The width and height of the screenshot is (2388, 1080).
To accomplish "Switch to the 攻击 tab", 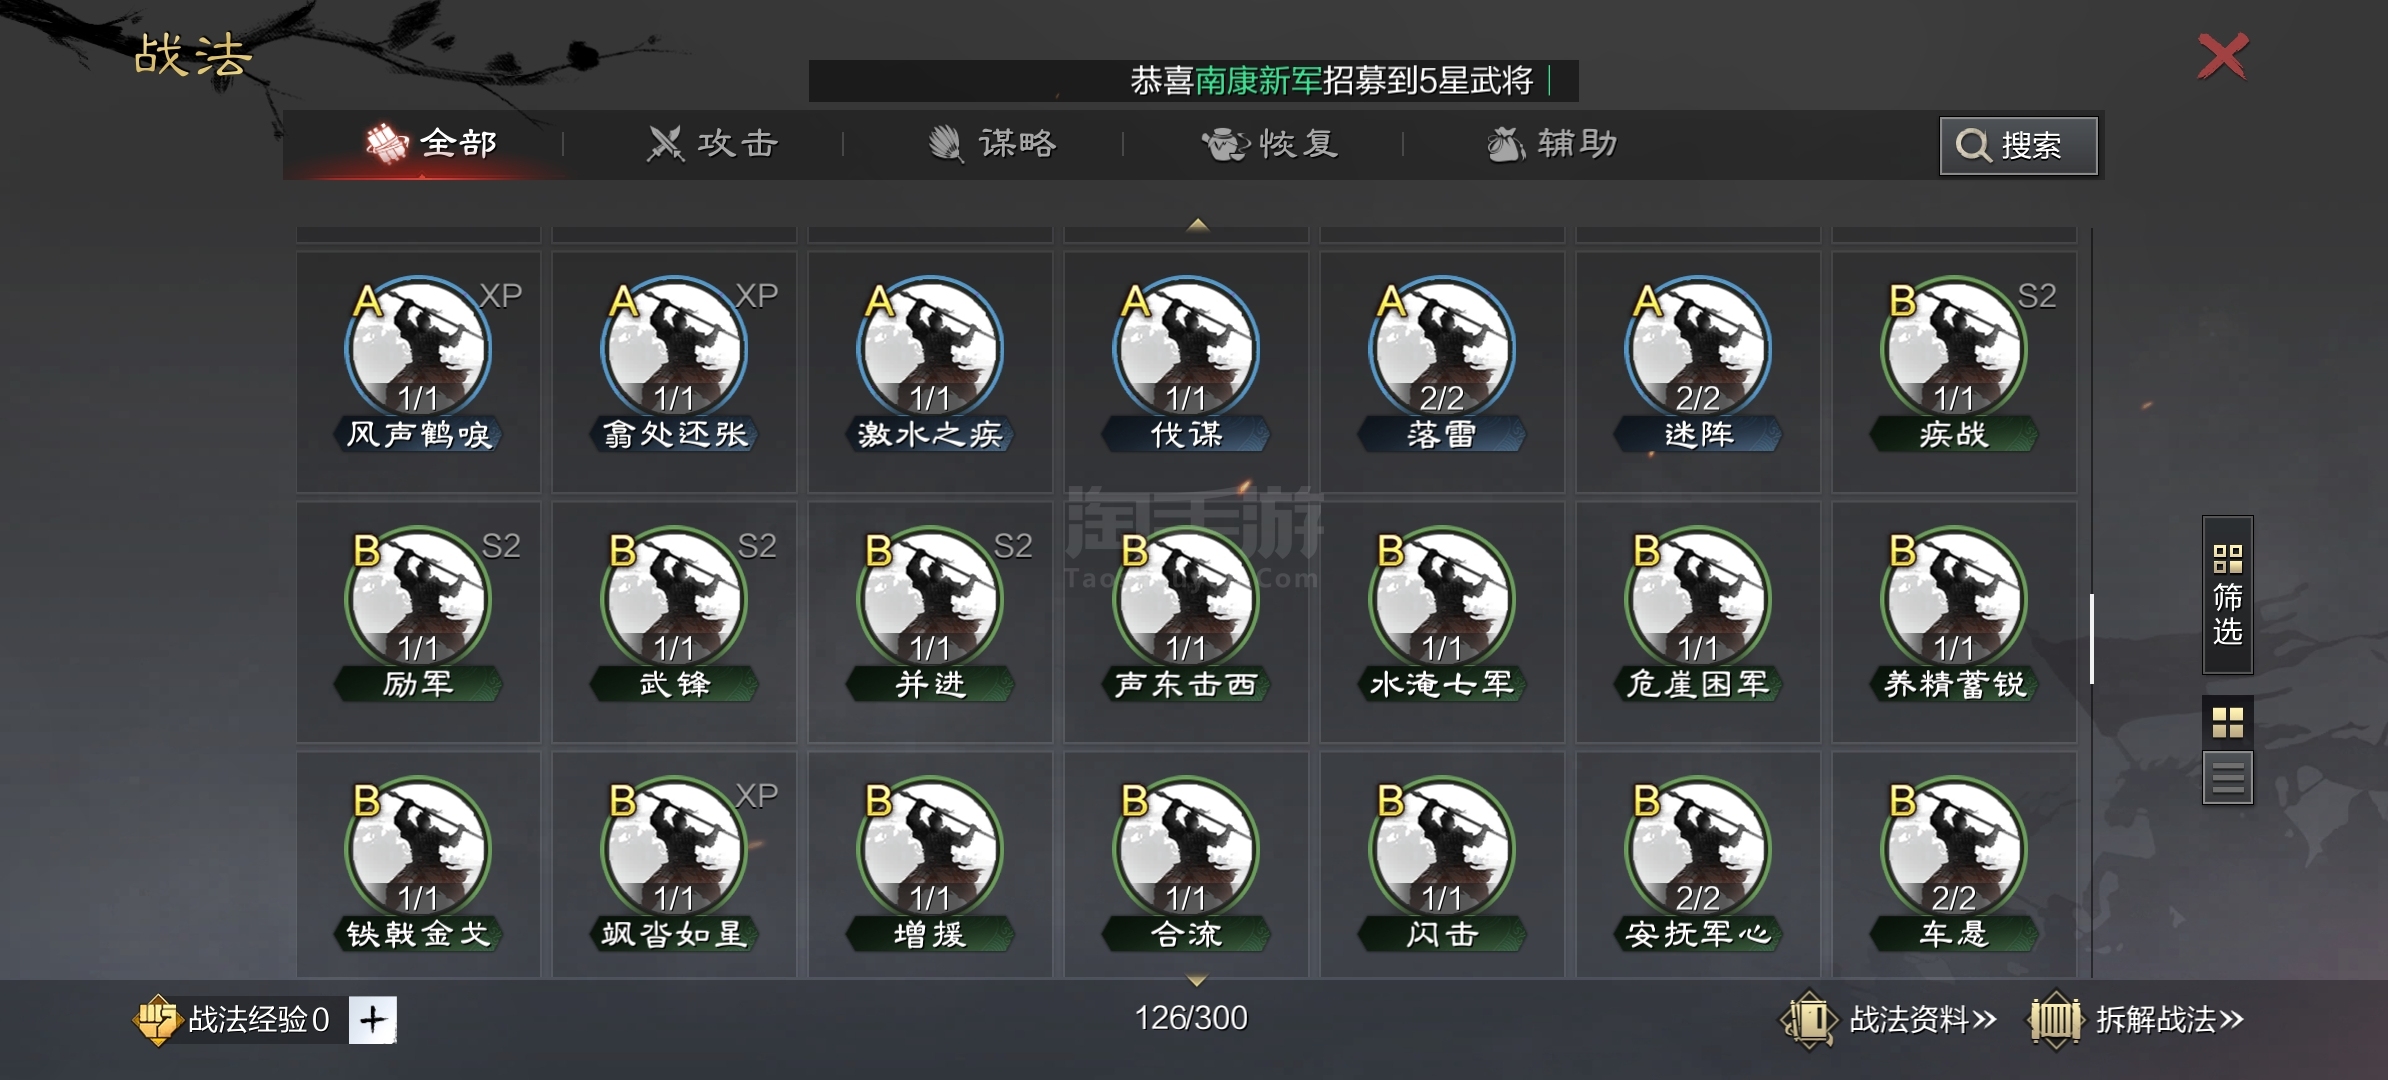I will pos(712,144).
